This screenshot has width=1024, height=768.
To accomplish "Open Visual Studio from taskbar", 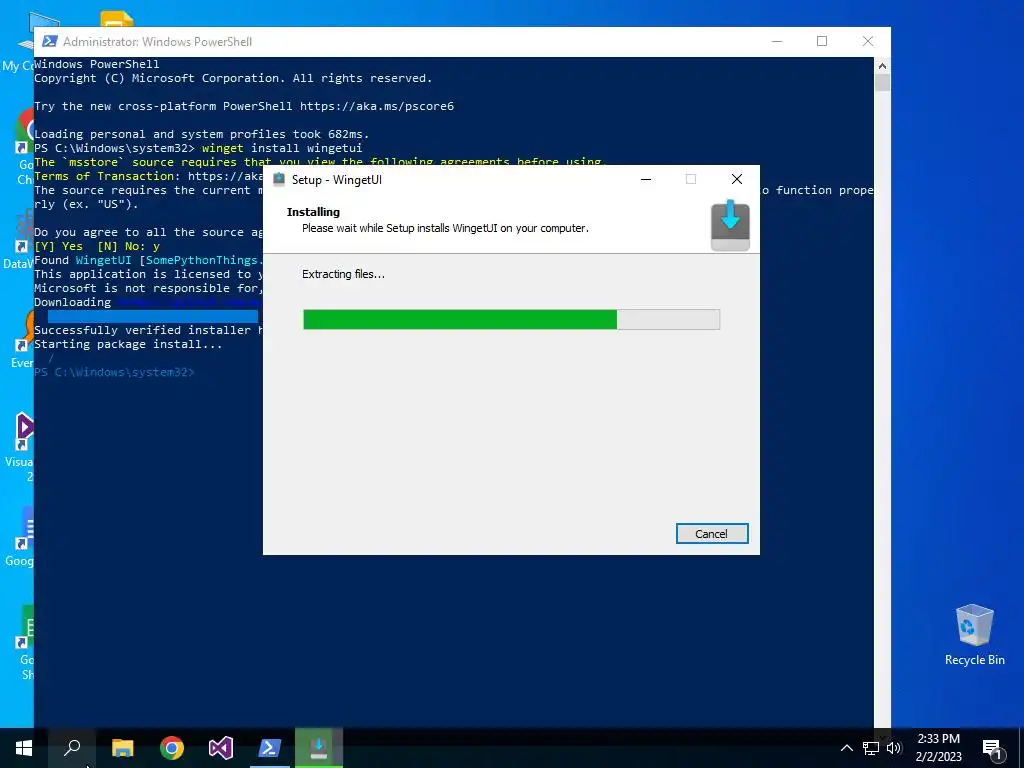I will point(221,748).
